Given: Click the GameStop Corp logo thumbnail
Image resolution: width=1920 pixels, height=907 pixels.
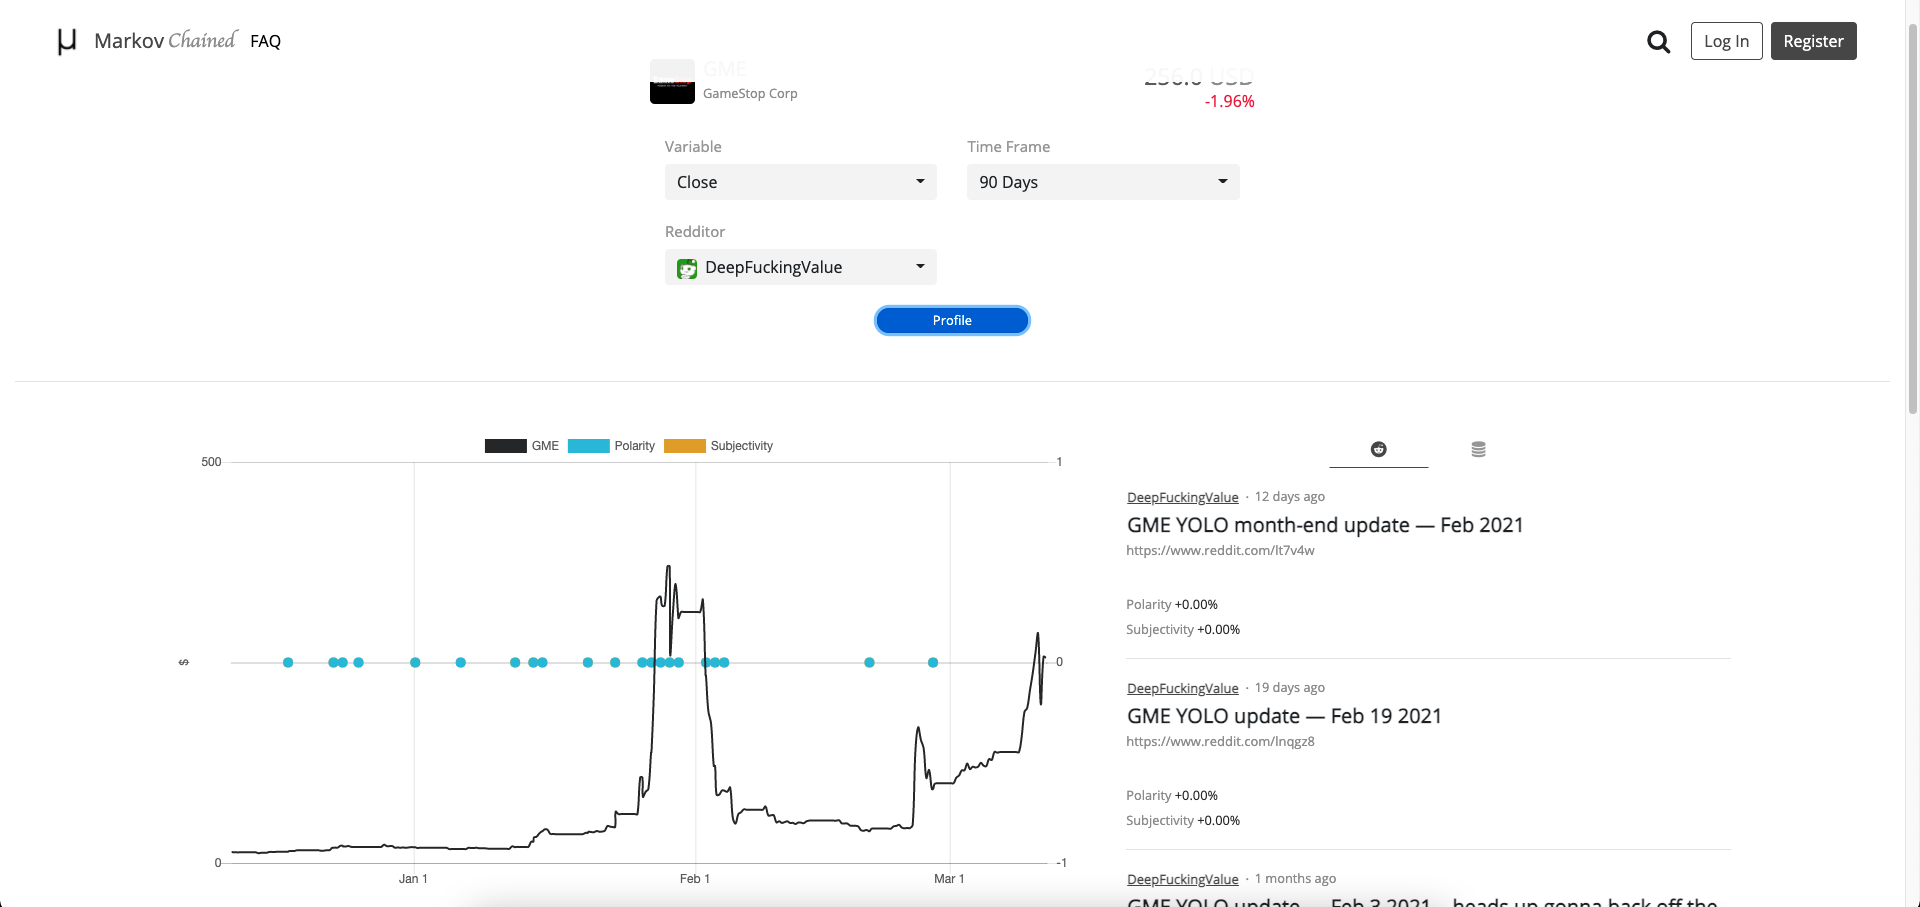Looking at the screenshot, I should click(672, 82).
